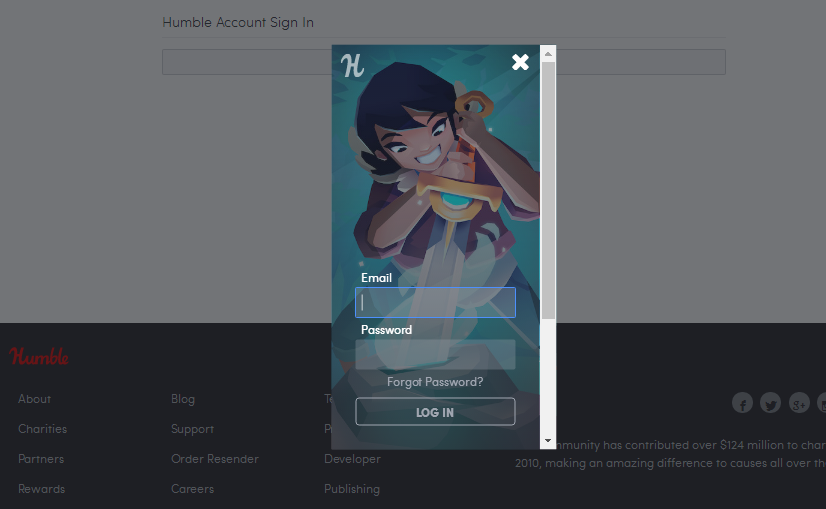The width and height of the screenshot is (826, 509).
Task: Open the Google Plus social icon
Action: (799, 403)
